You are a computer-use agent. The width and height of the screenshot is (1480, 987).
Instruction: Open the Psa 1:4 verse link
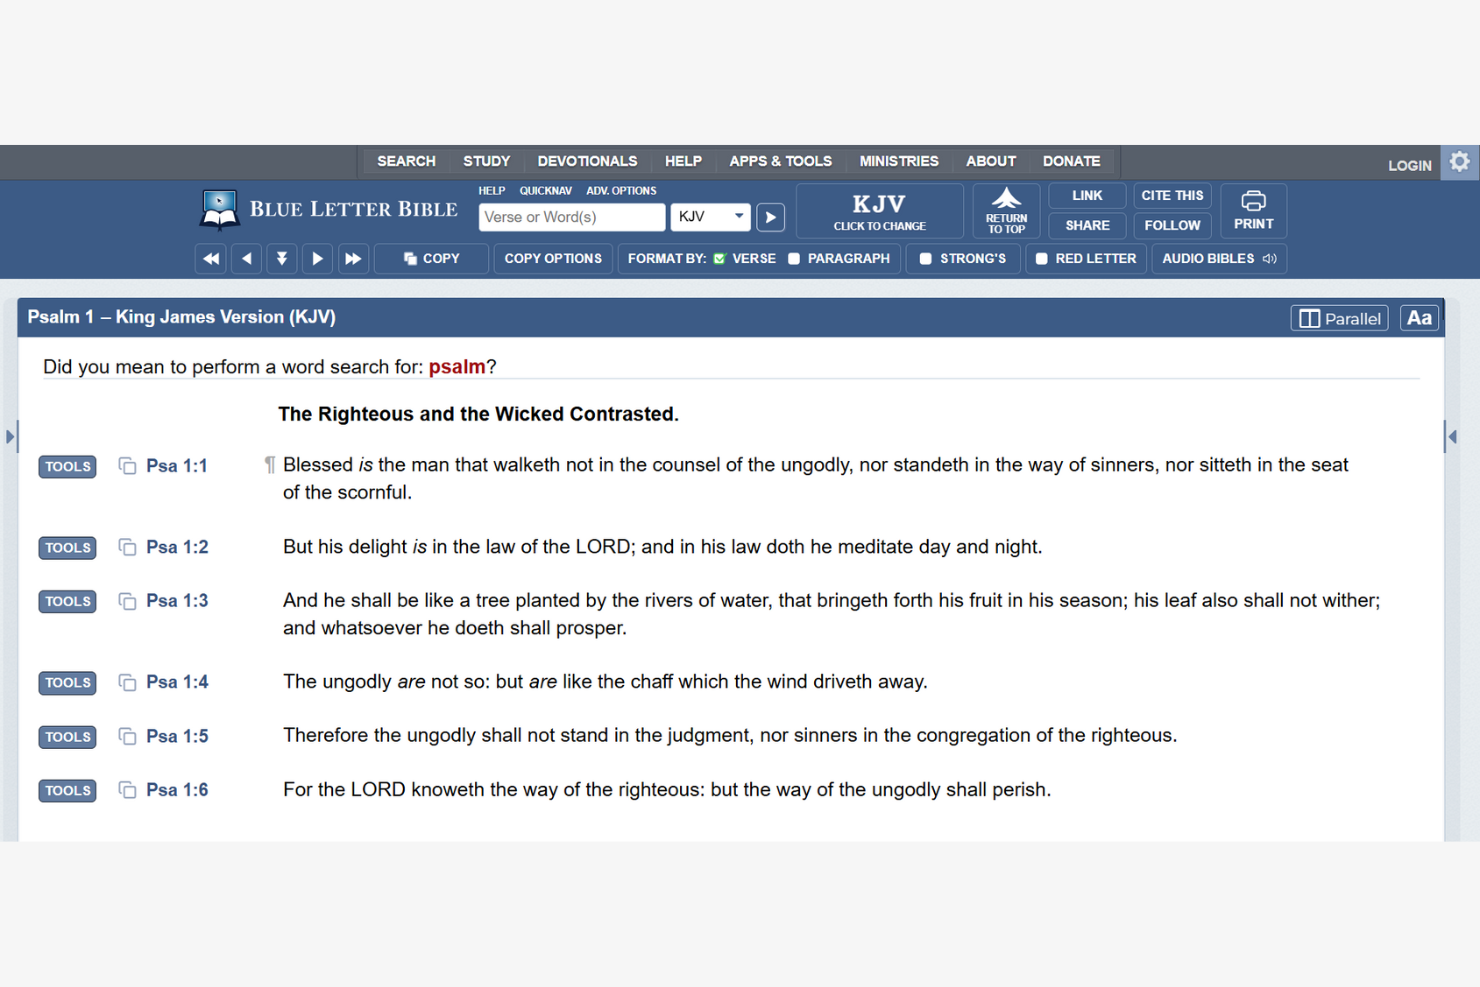click(177, 682)
